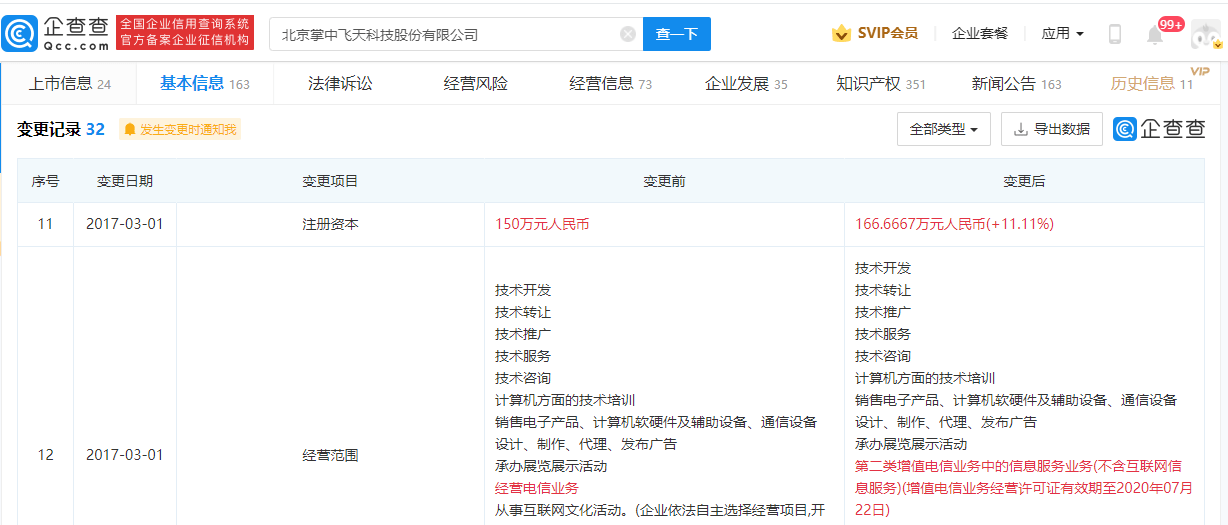Click the 变更后 column header
The width and height of the screenshot is (1228, 525).
click(x=1024, y=181)
